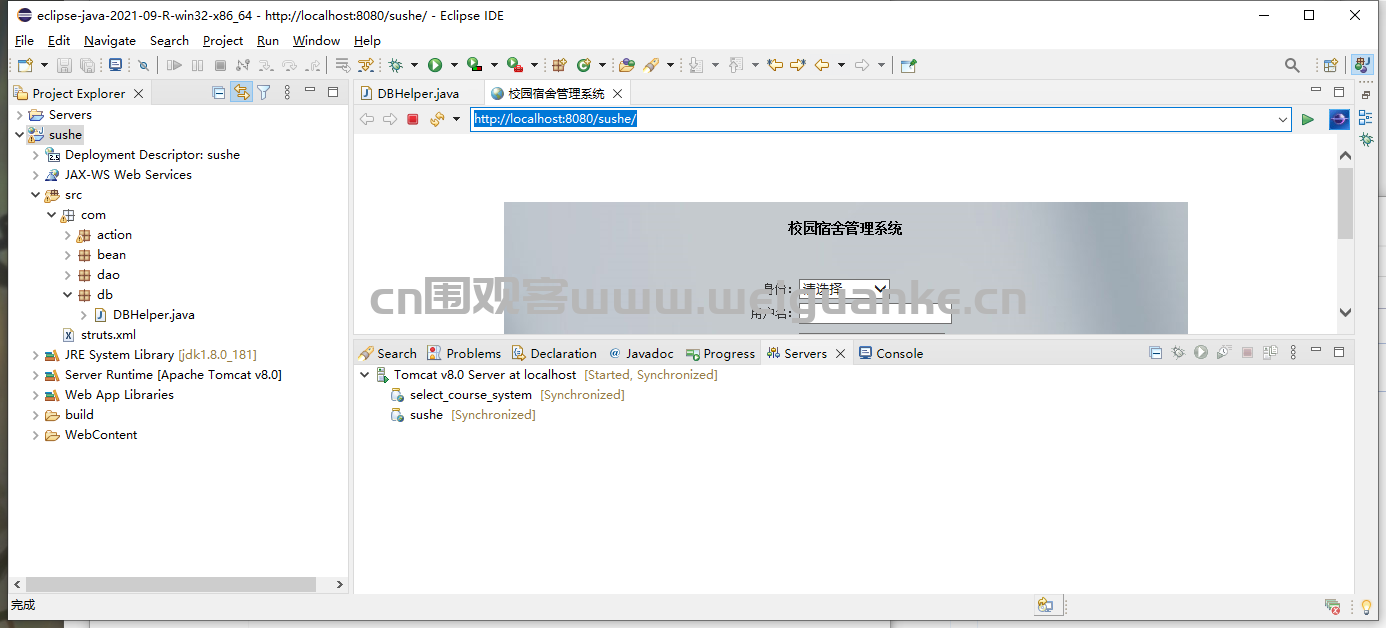Expand the JRE System Library node
The image size is (1386, 628).
click(x=36, y=355)
